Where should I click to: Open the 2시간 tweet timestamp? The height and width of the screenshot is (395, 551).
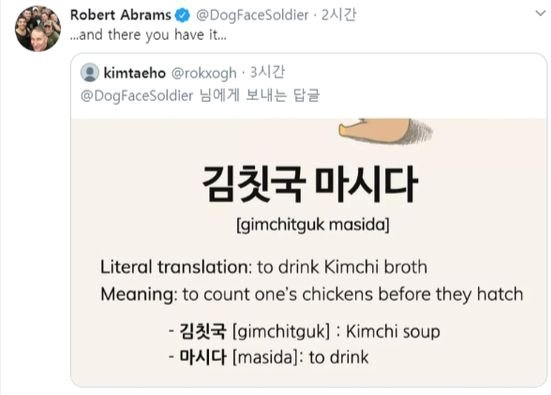[x=339, y=15]
